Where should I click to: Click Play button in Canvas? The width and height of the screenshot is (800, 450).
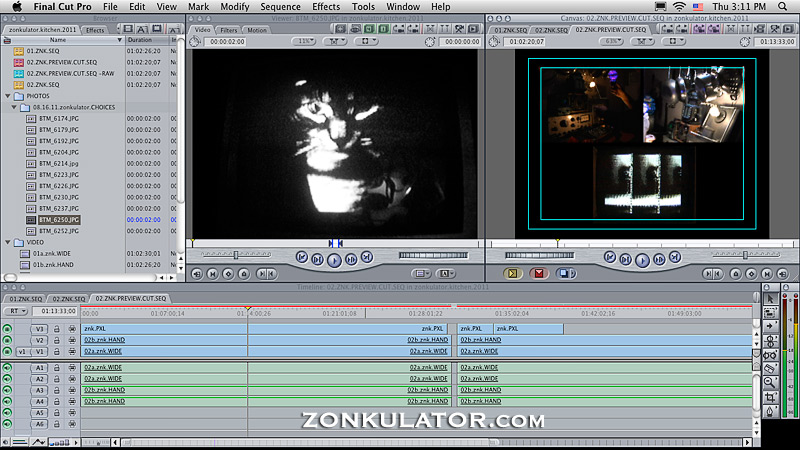(642, 260)
